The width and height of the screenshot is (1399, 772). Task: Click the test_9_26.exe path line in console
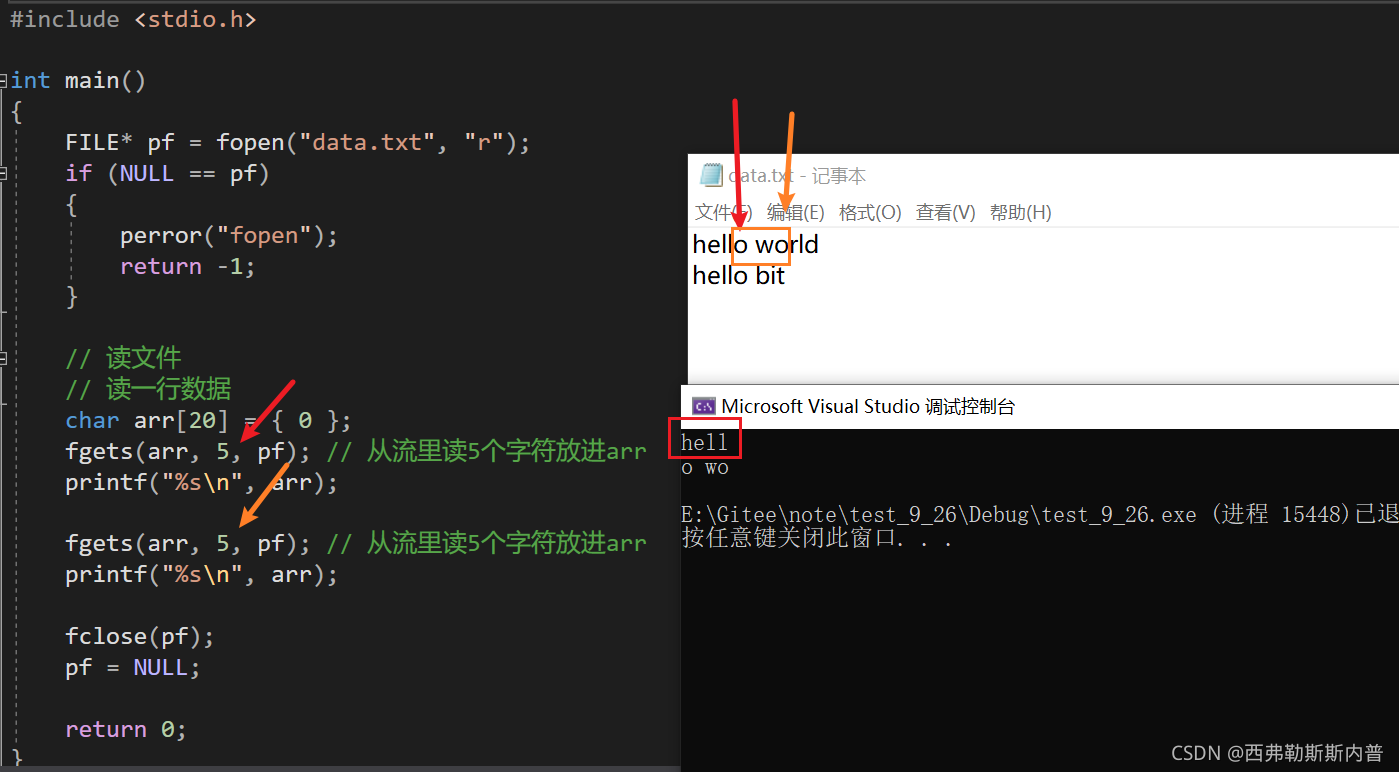pos(1040,515)
